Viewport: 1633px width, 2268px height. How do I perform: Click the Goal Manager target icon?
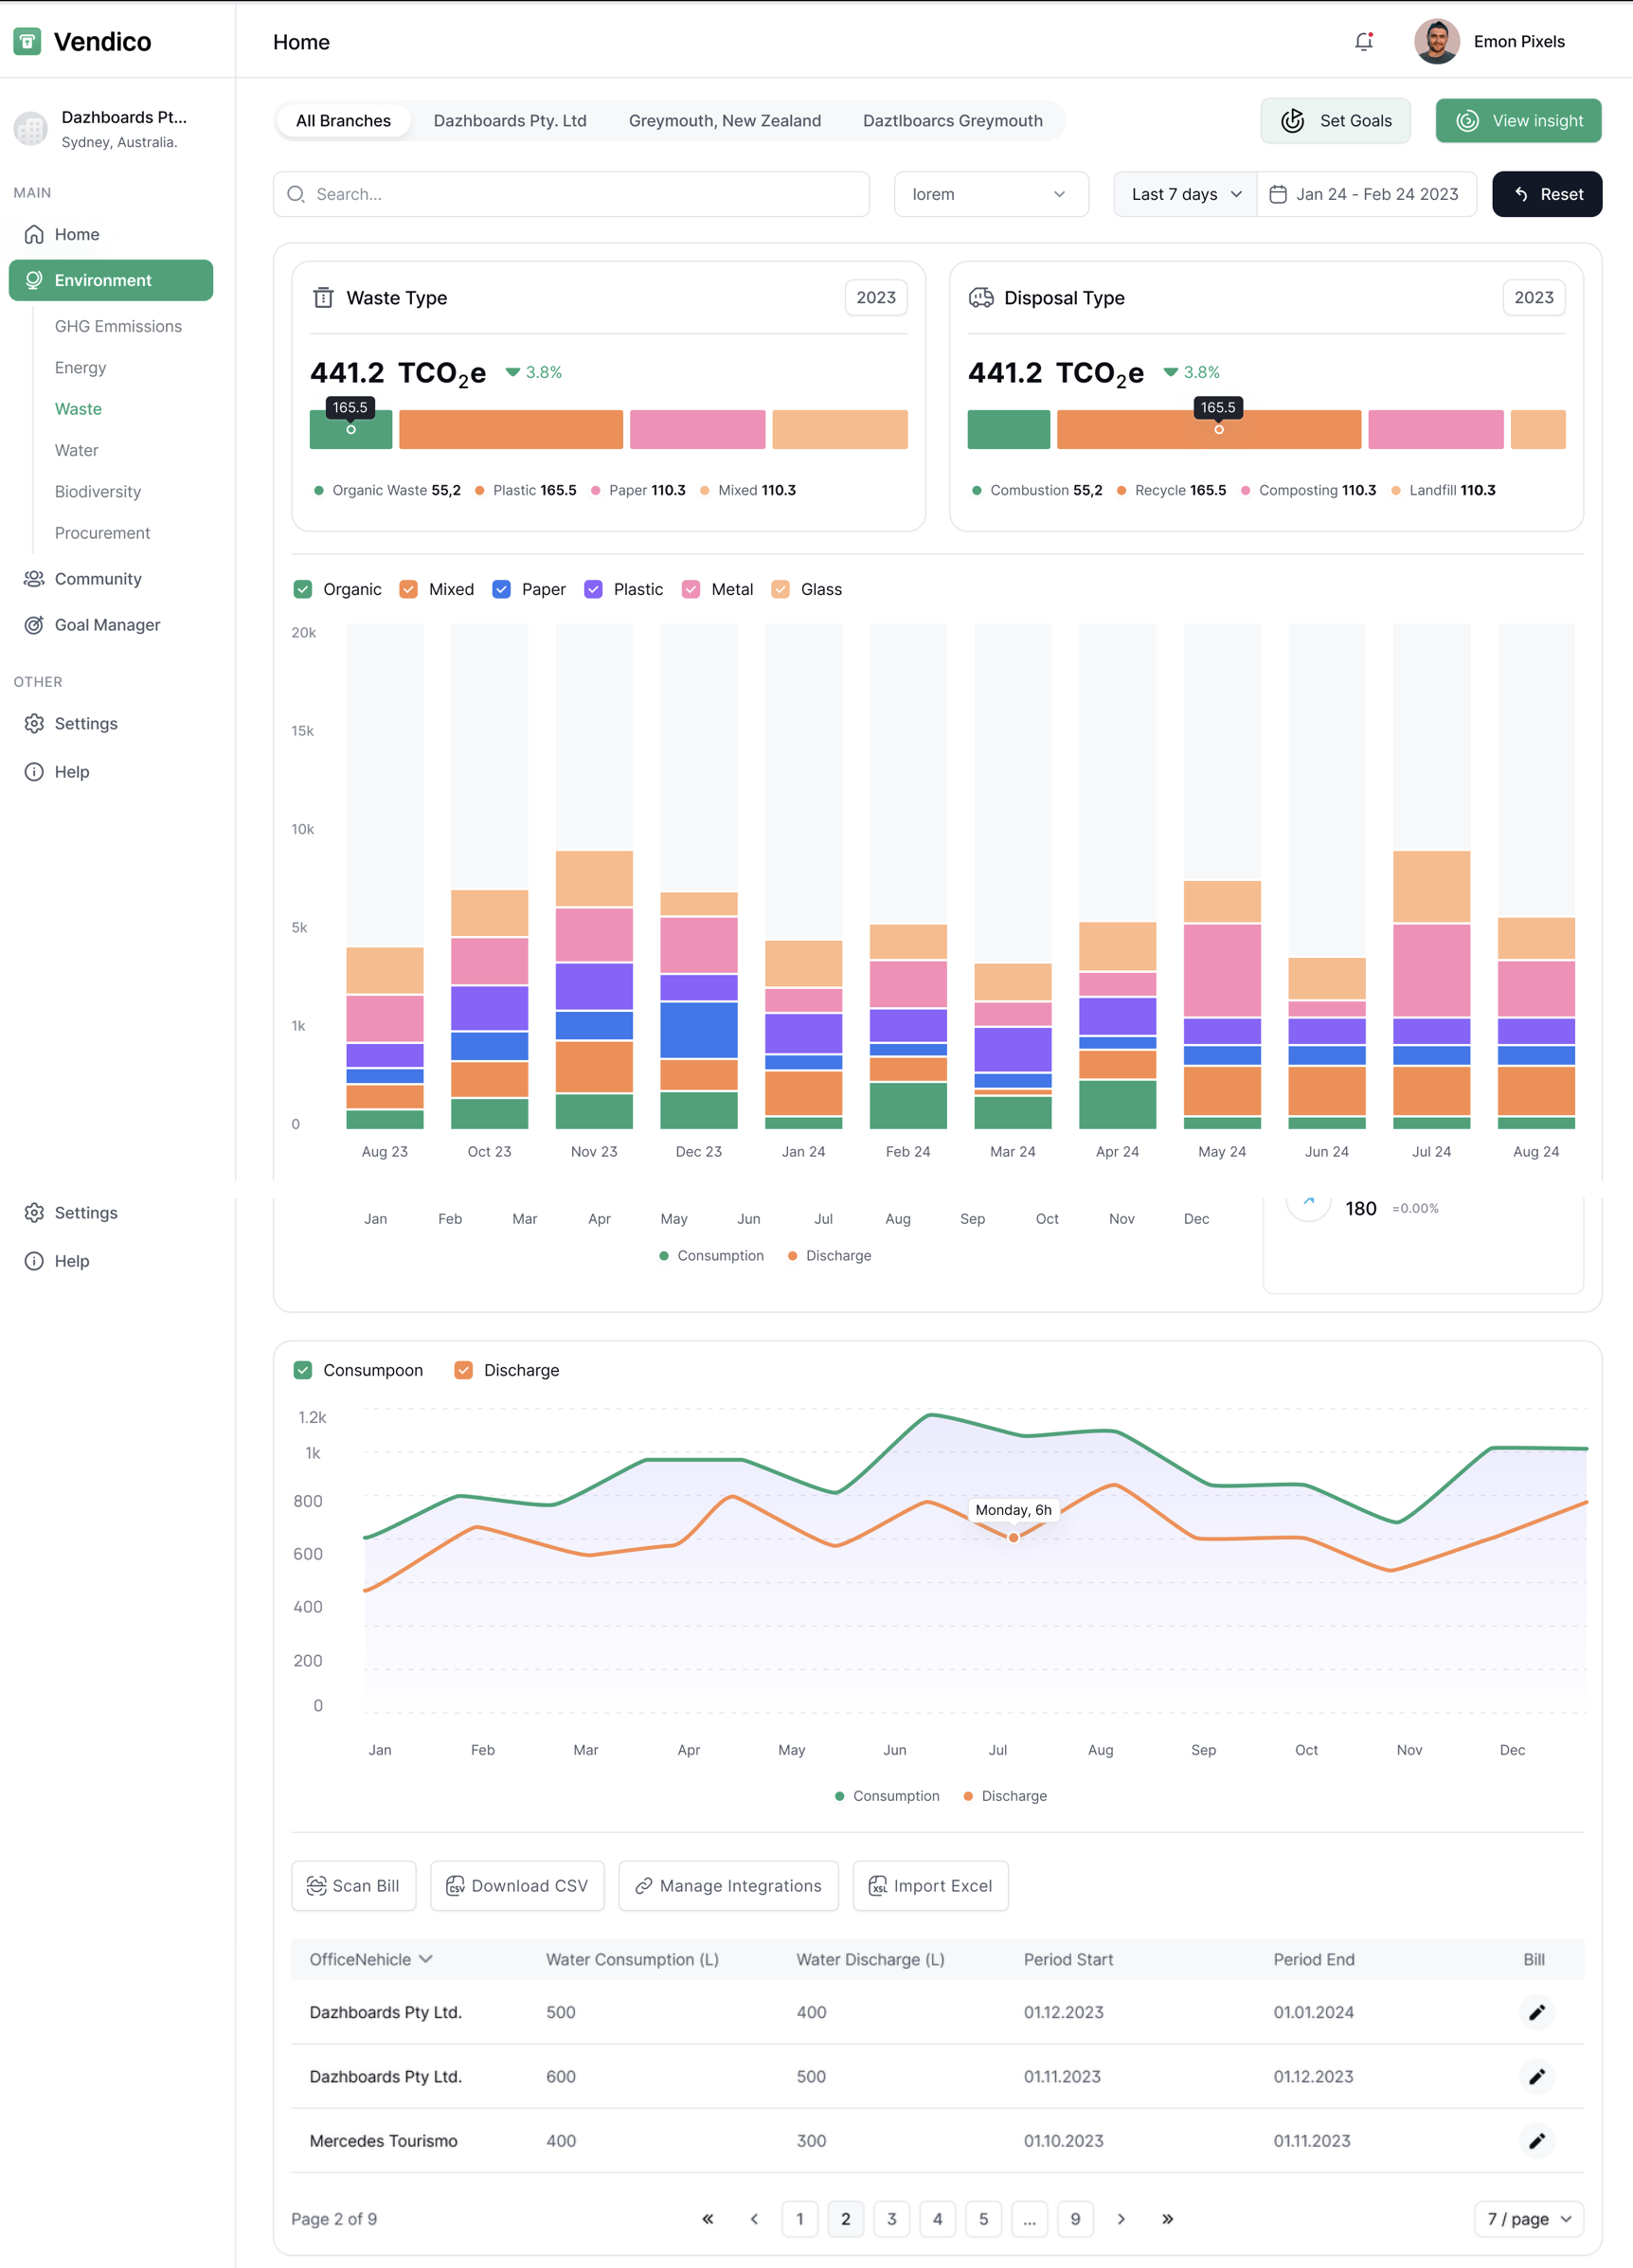coord(34,625)
